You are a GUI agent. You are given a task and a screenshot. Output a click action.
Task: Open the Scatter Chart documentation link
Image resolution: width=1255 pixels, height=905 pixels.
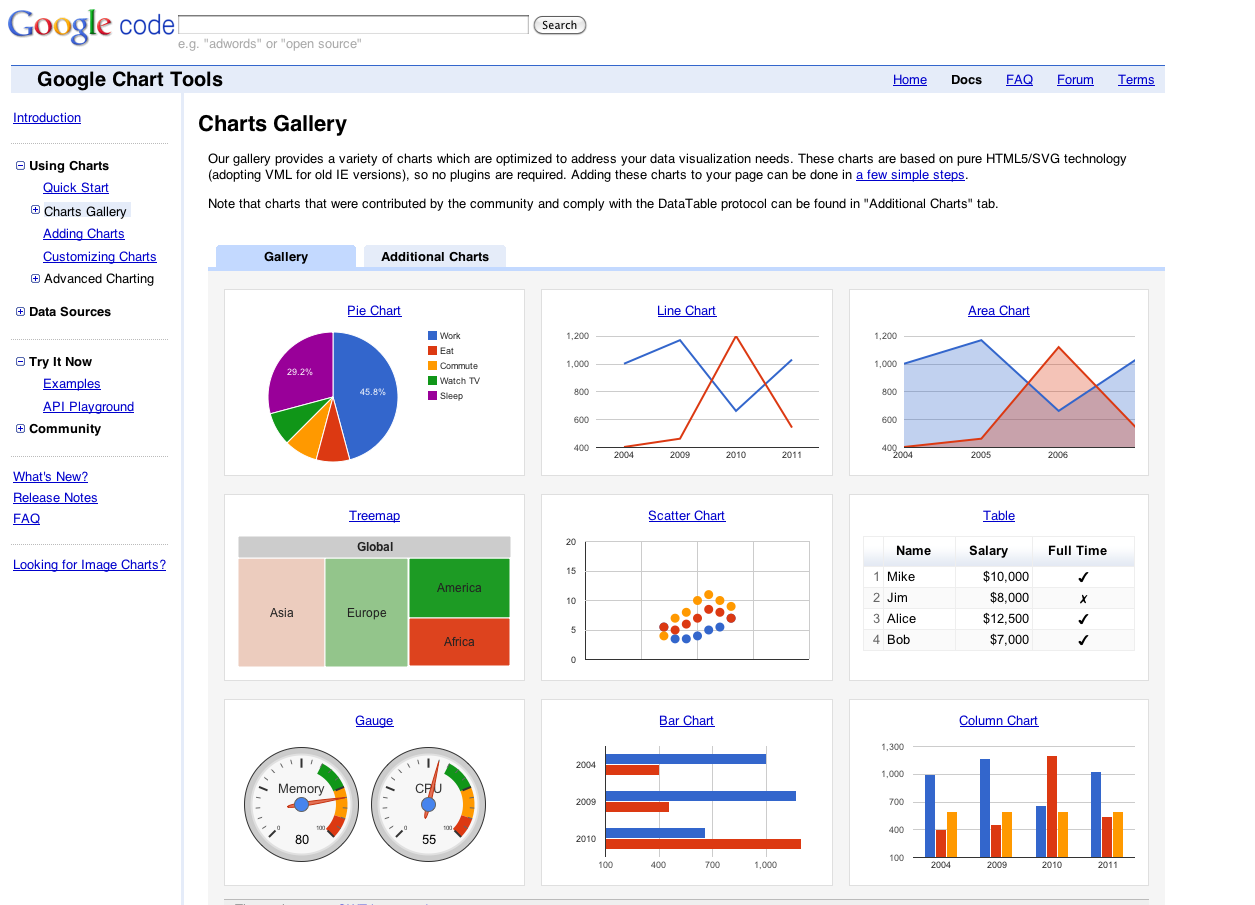tap(686, 515)
